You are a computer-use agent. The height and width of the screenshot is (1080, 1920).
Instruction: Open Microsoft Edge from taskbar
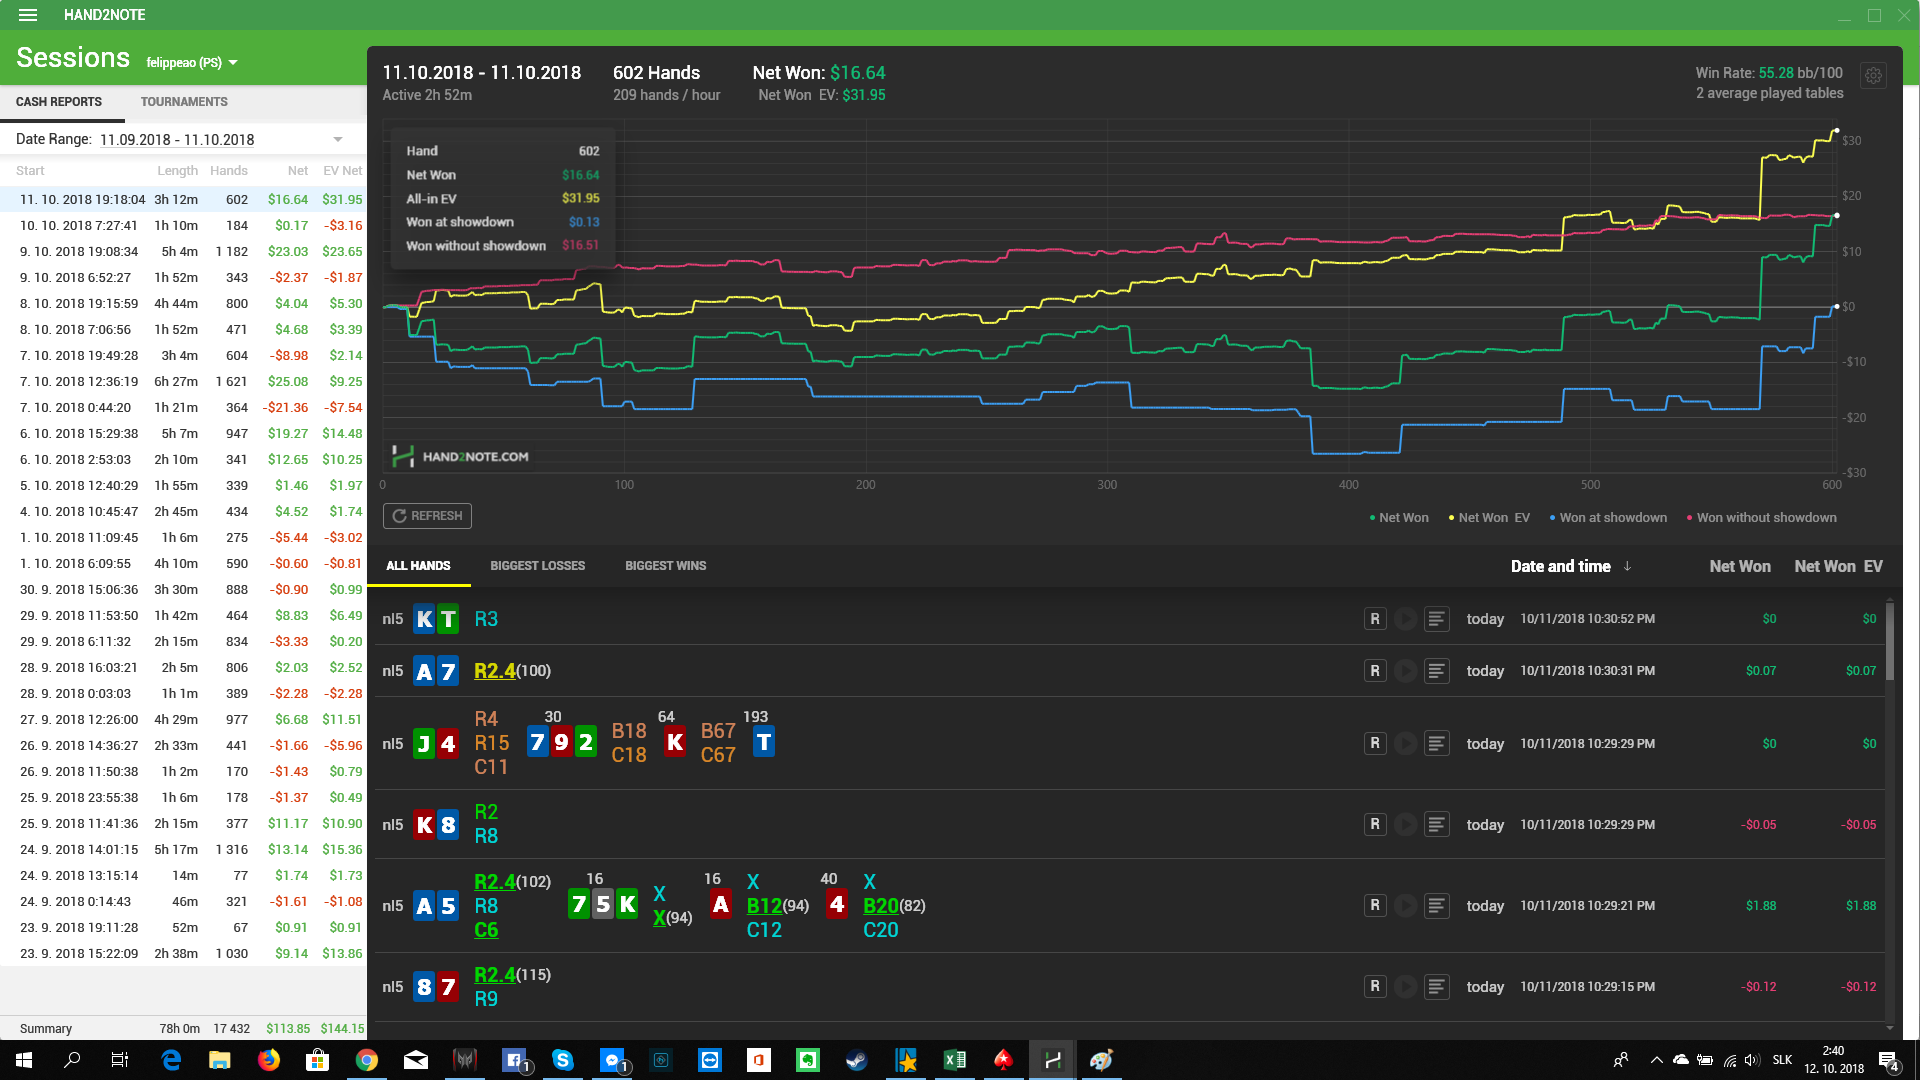[x=171, y=1060]
